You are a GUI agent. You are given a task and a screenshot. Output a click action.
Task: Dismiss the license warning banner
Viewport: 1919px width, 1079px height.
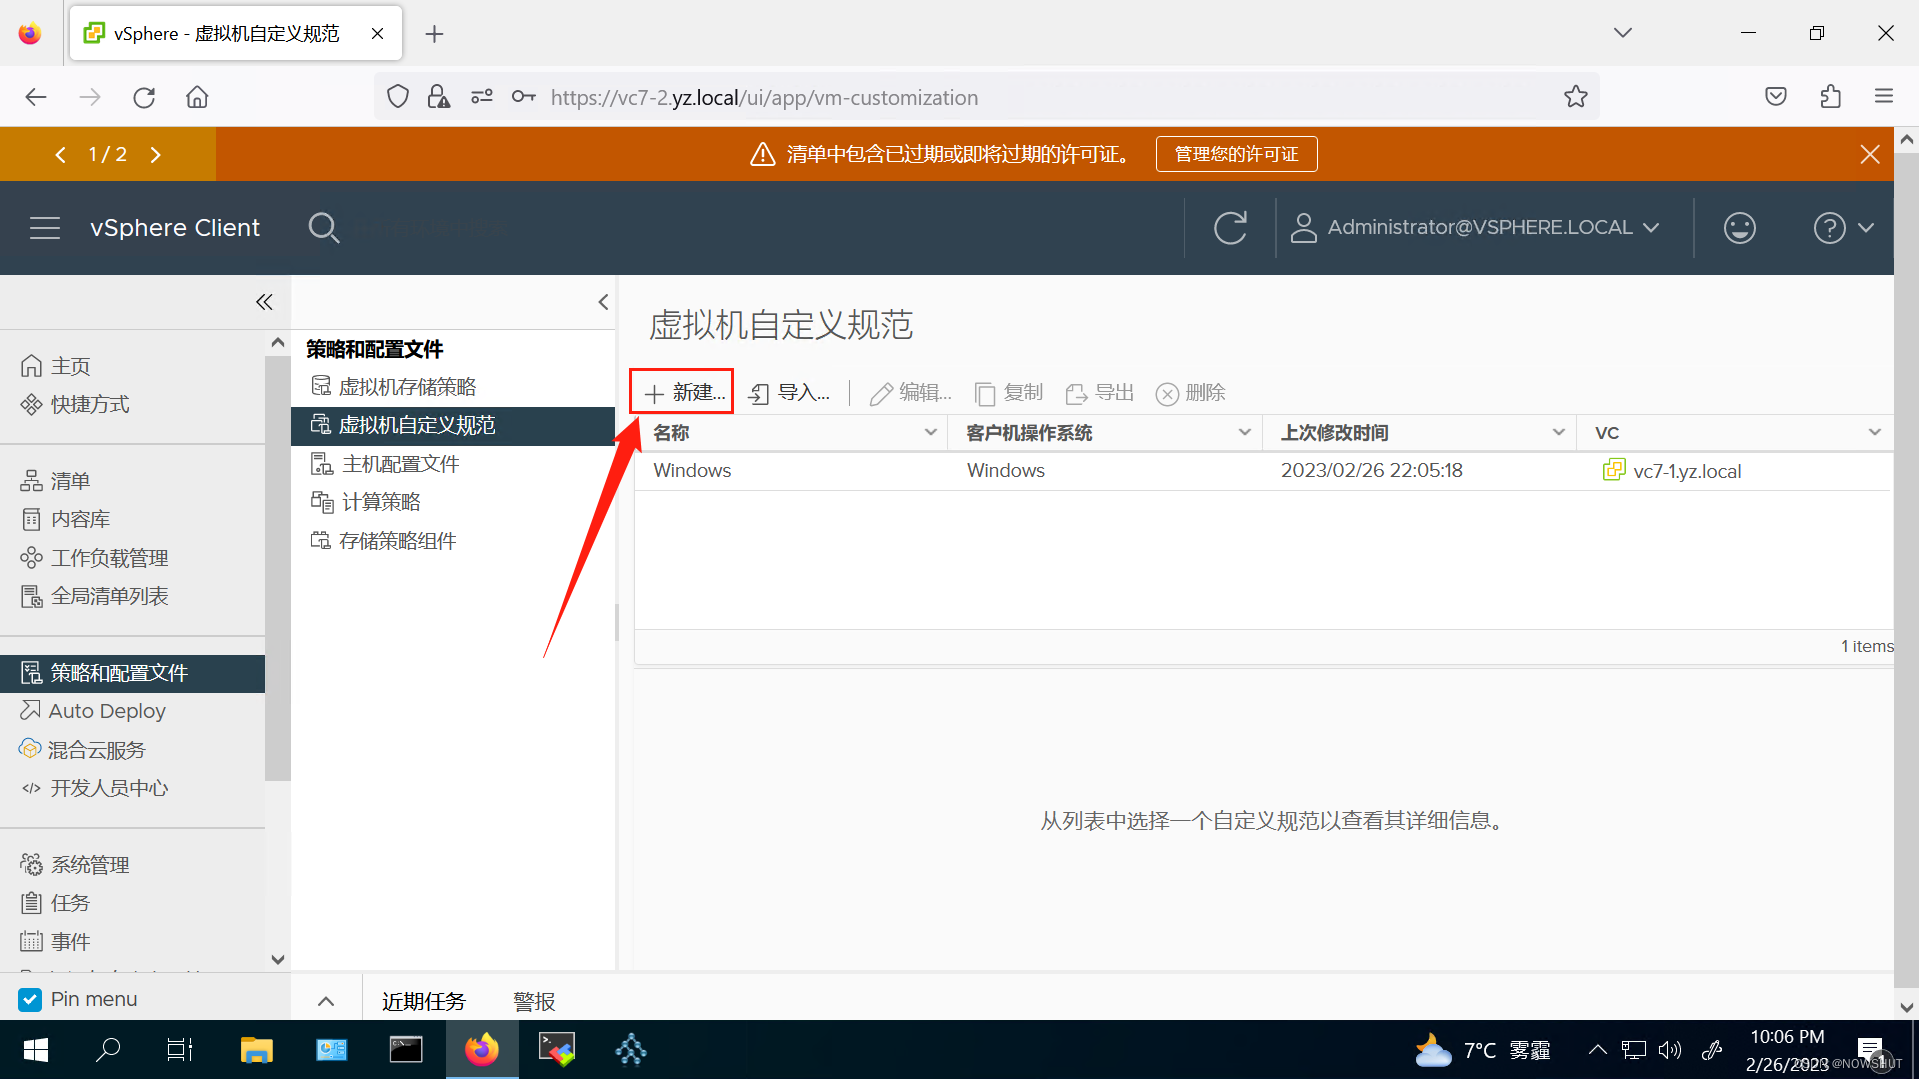click(x=1869, y=154)
